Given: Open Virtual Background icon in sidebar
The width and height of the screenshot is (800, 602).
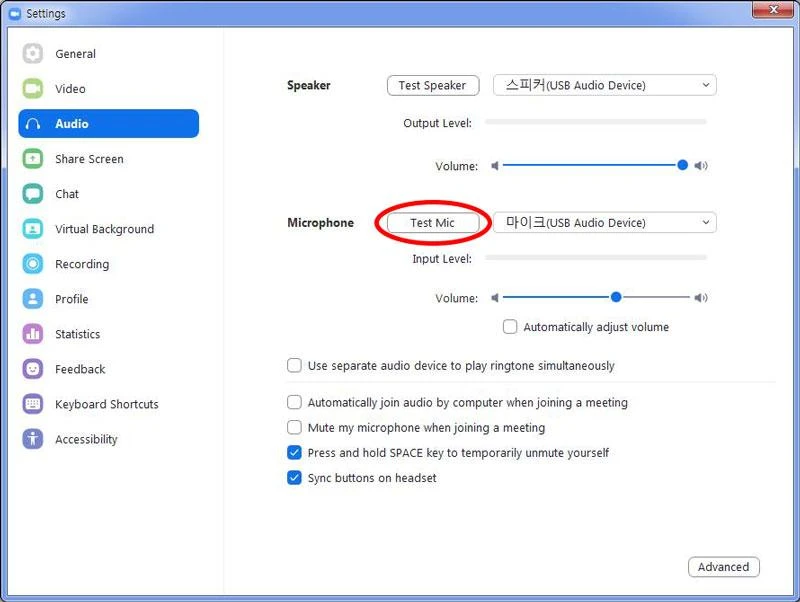Looking at the screenshot, I should point(33,229).
